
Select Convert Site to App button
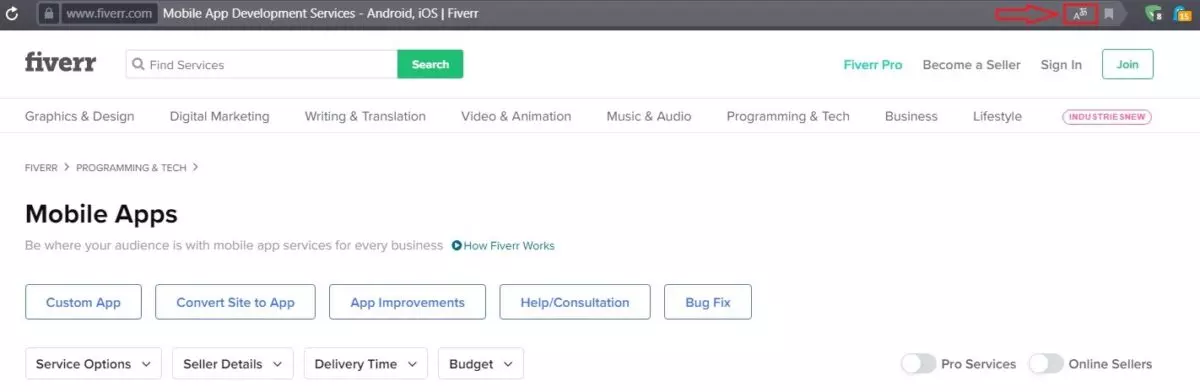tap(235, 302)
